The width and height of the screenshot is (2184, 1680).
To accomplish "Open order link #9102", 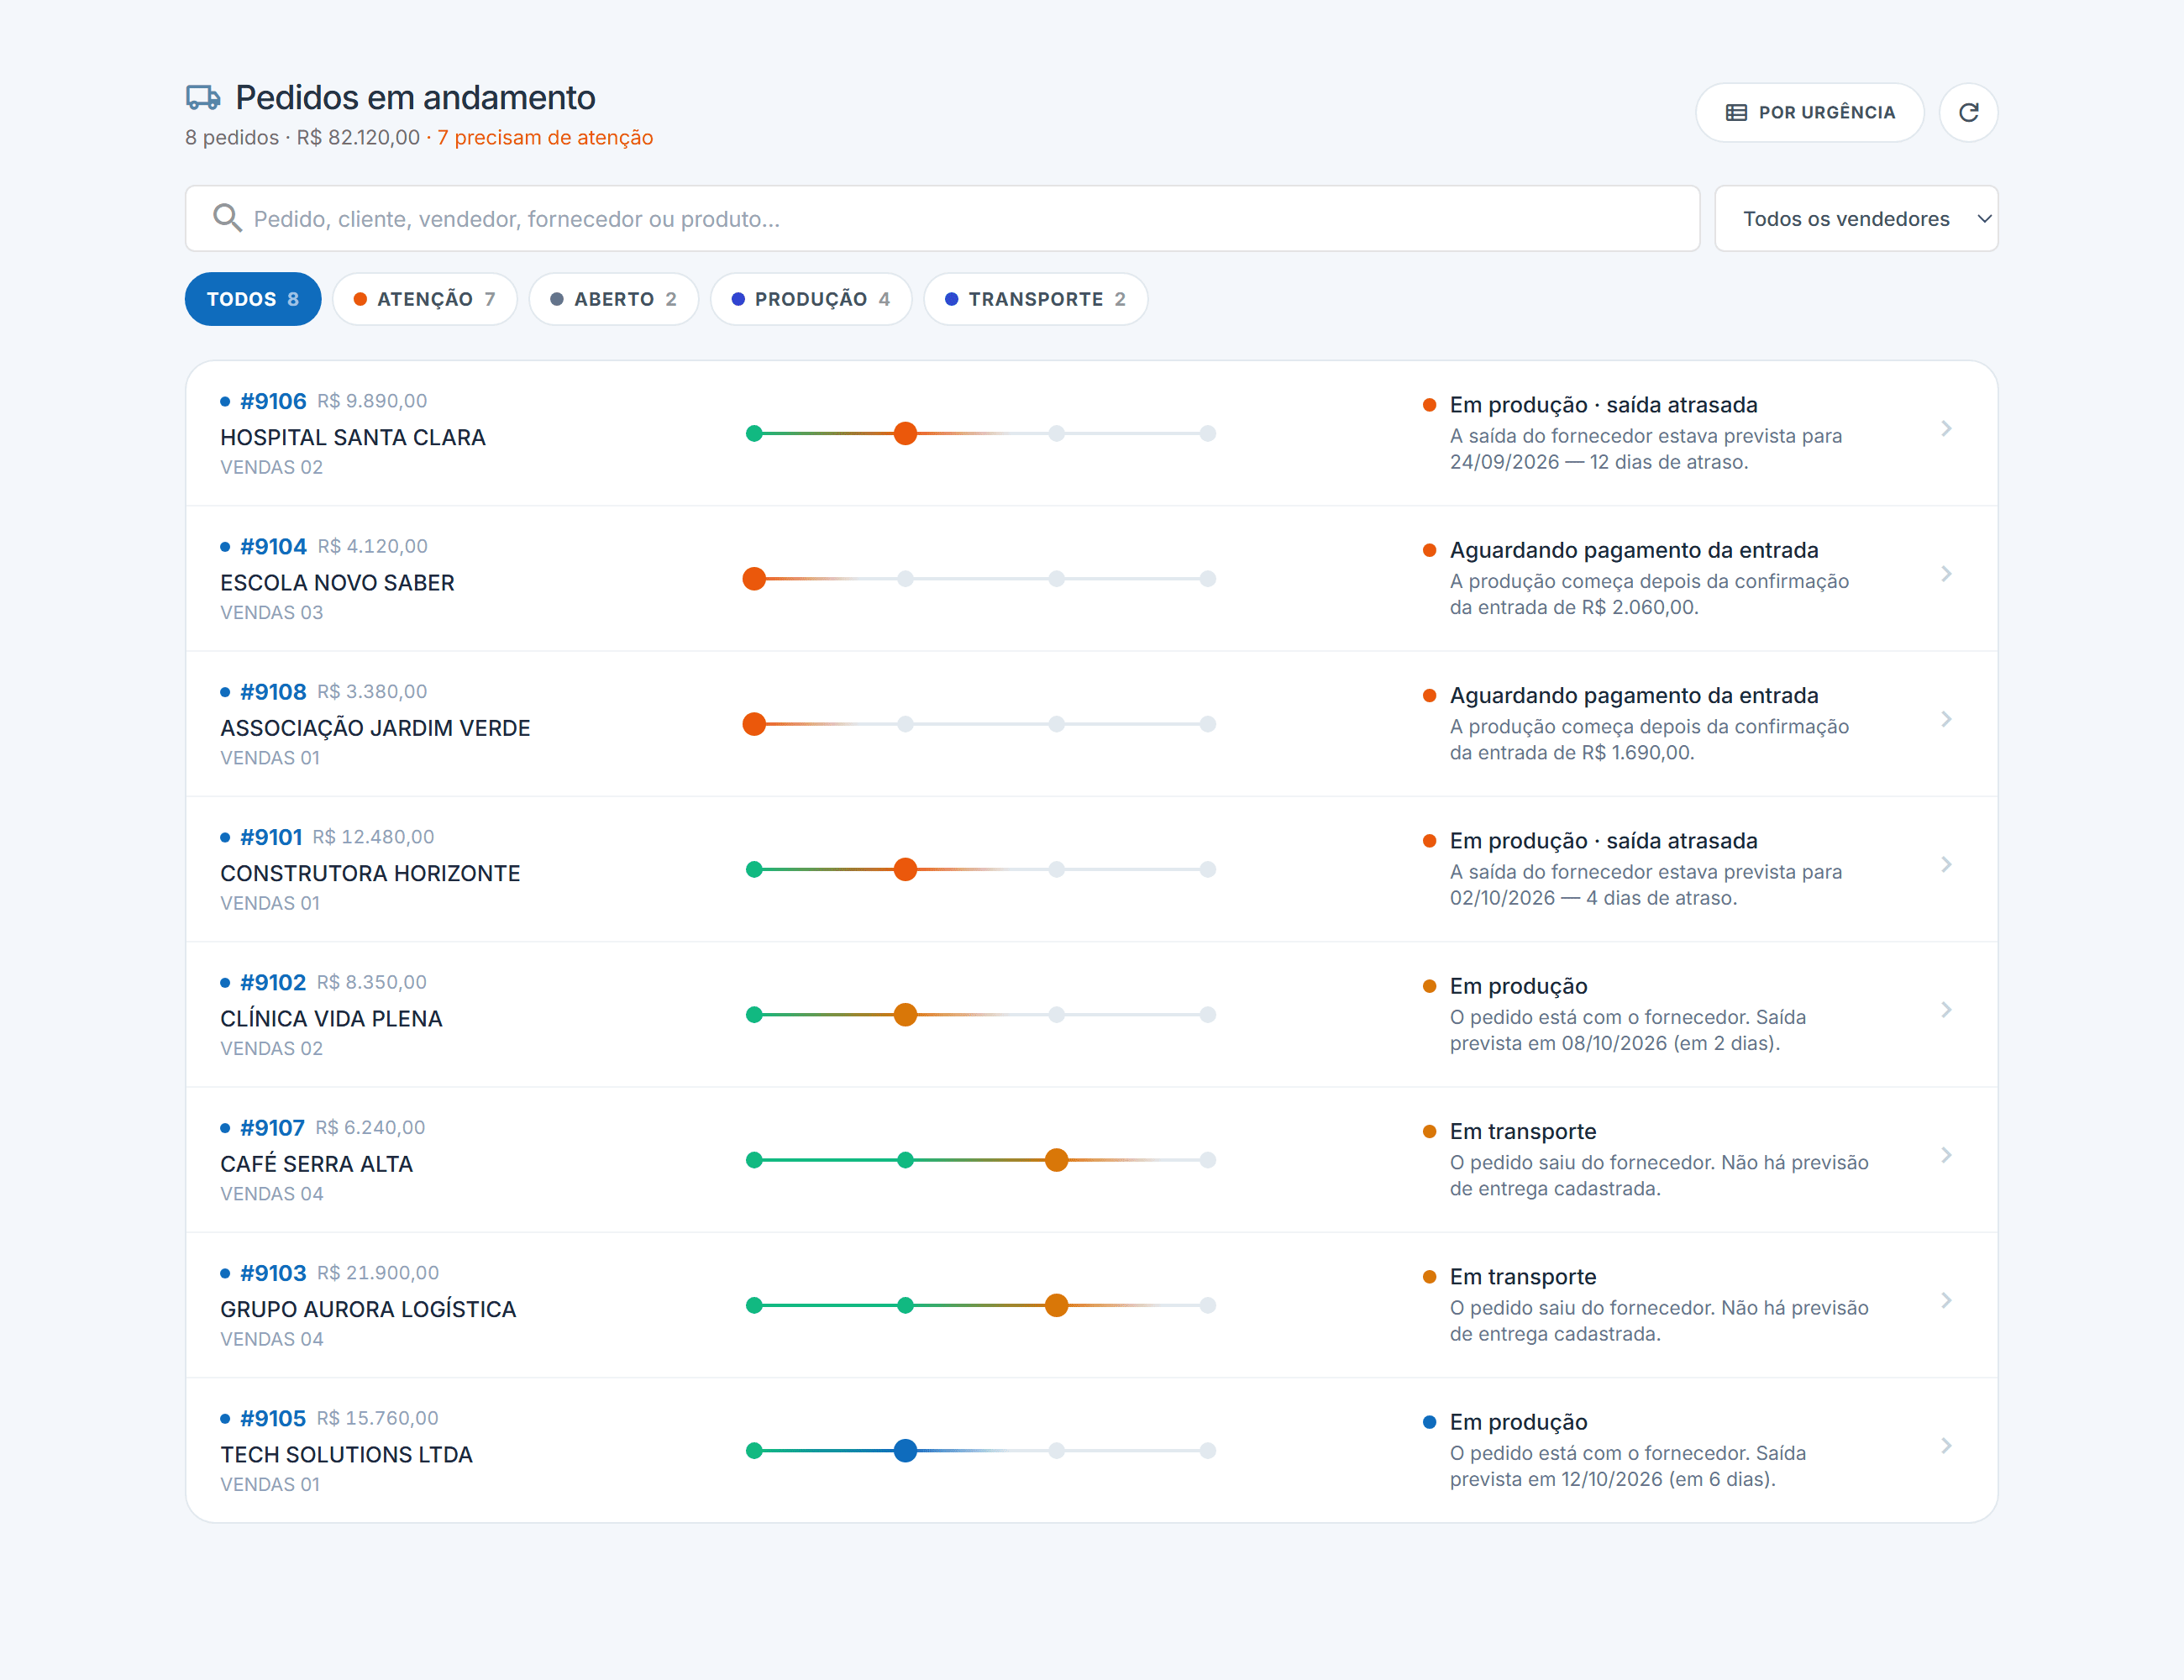I will click(273, 982).
